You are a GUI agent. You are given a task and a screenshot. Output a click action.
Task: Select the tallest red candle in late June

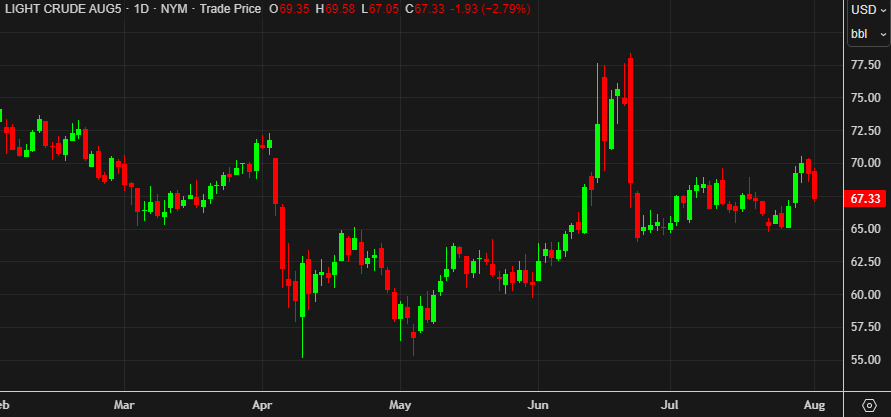pos(630,120)
